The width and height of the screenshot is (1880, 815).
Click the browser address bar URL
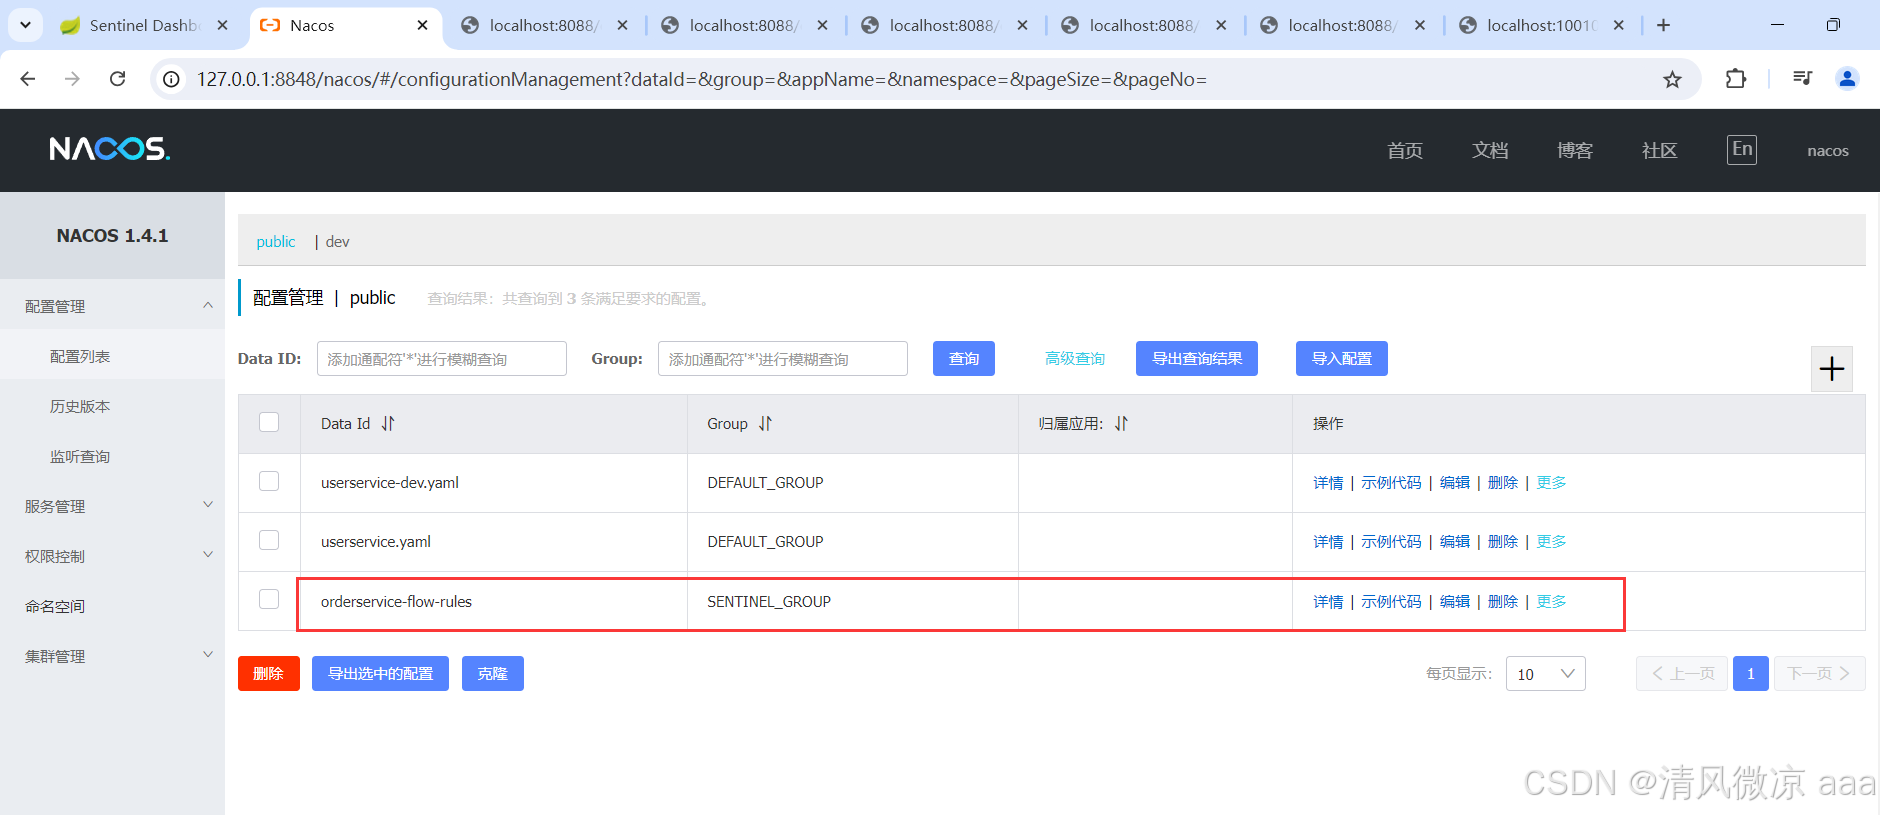(x=702, y=79)
